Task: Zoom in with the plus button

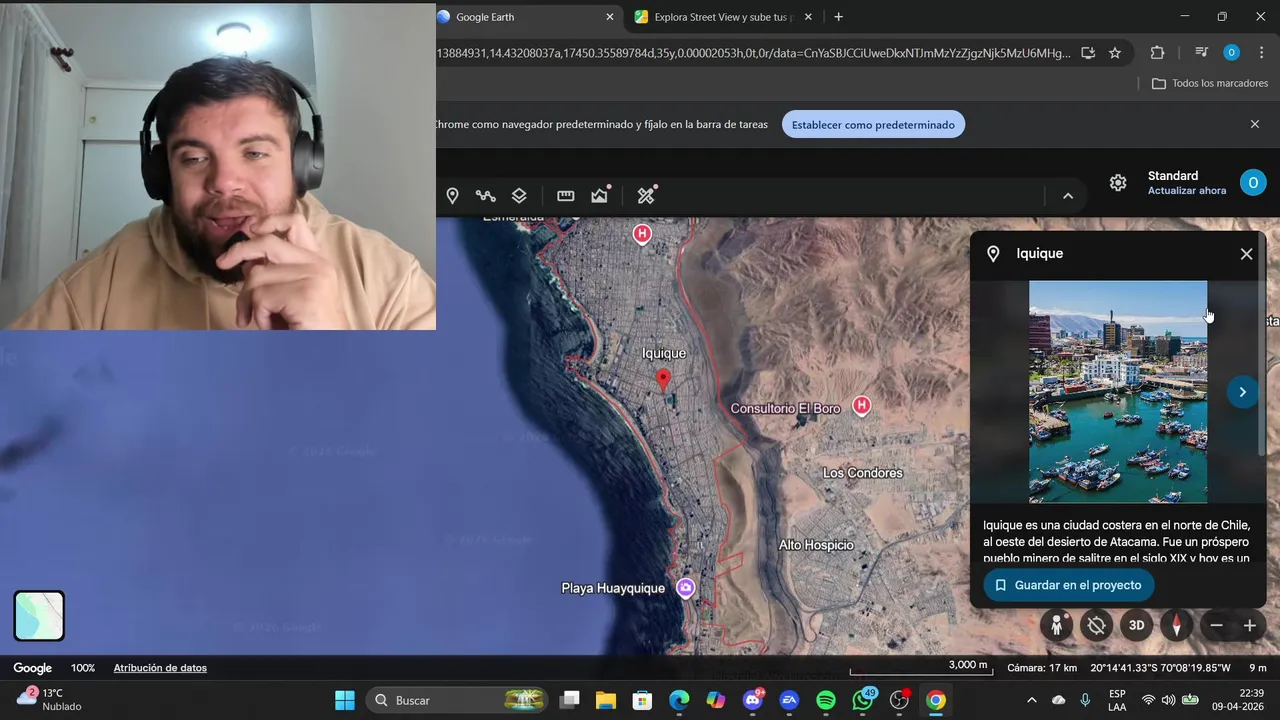Action: coord(1249,625)
